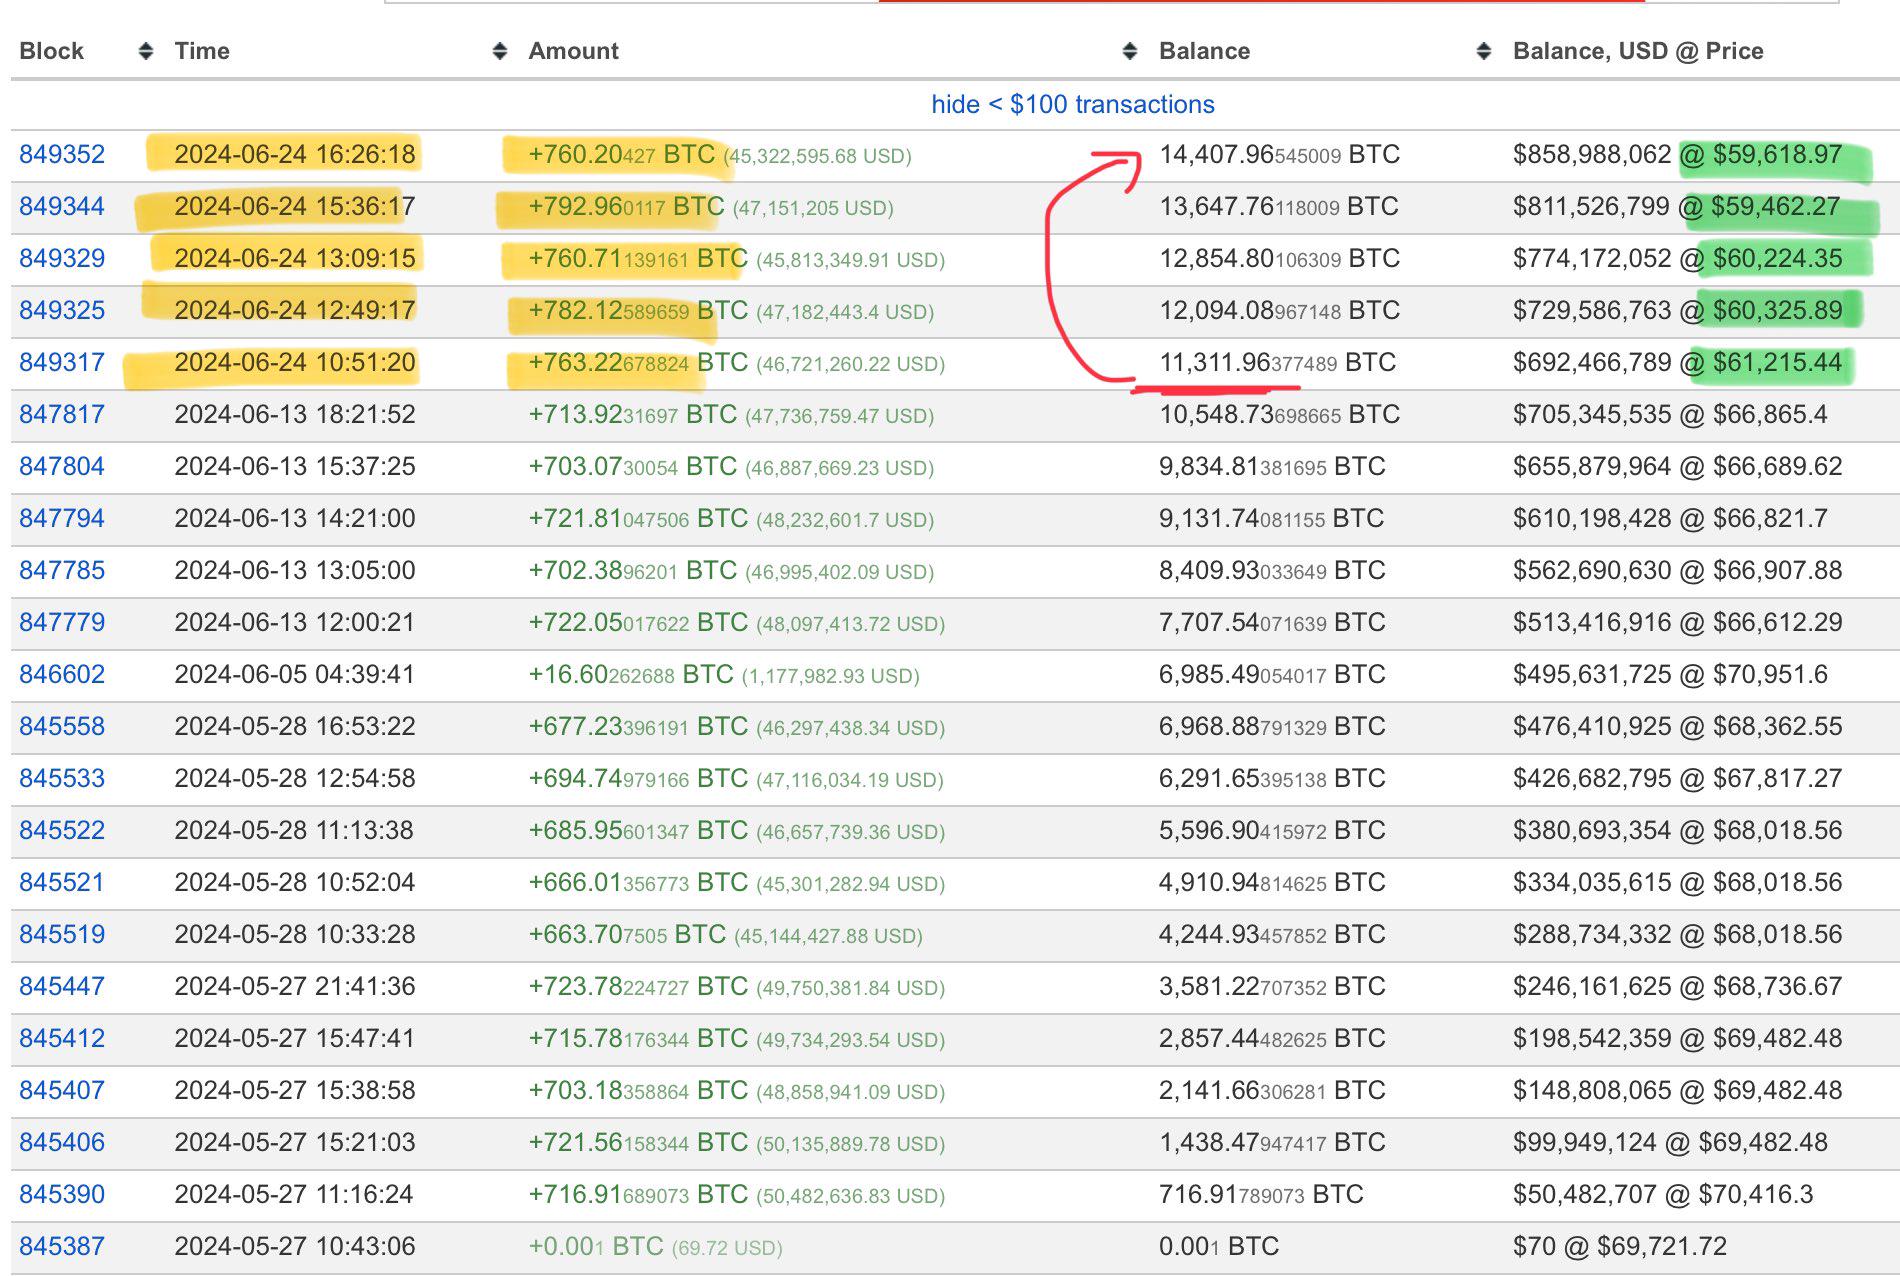This screenshot has height=1276, width=1900.
Task: Click the sort arrows for Balance column
Action: [x=1484, y=51]
